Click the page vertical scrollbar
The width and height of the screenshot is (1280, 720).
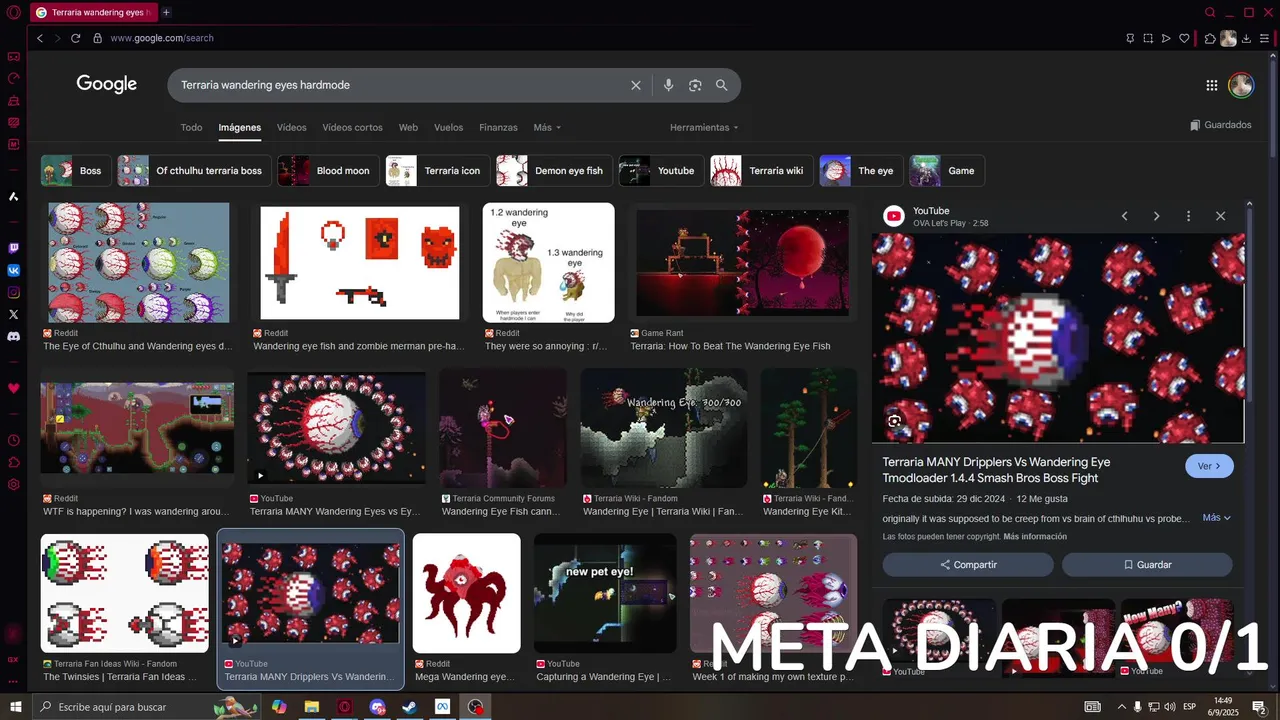1273,110
